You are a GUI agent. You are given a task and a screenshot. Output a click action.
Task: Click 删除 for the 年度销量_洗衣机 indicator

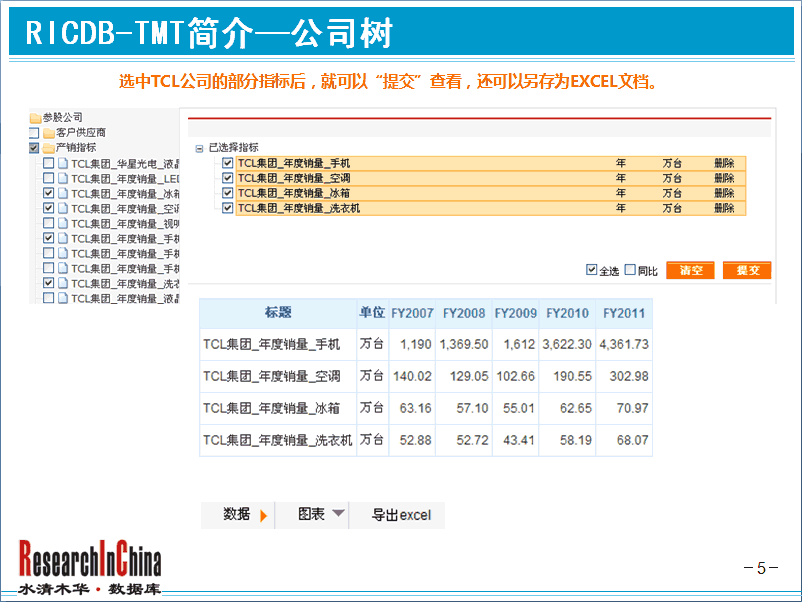coord(724,208)
